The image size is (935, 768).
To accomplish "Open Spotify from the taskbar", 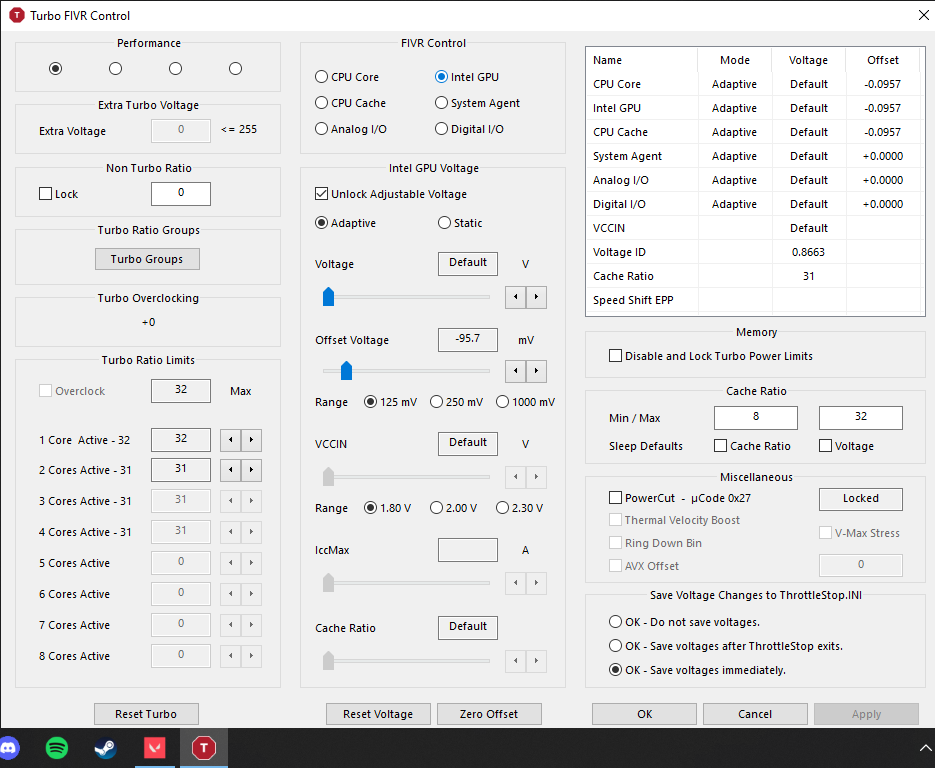I will (x=57, y=747).
